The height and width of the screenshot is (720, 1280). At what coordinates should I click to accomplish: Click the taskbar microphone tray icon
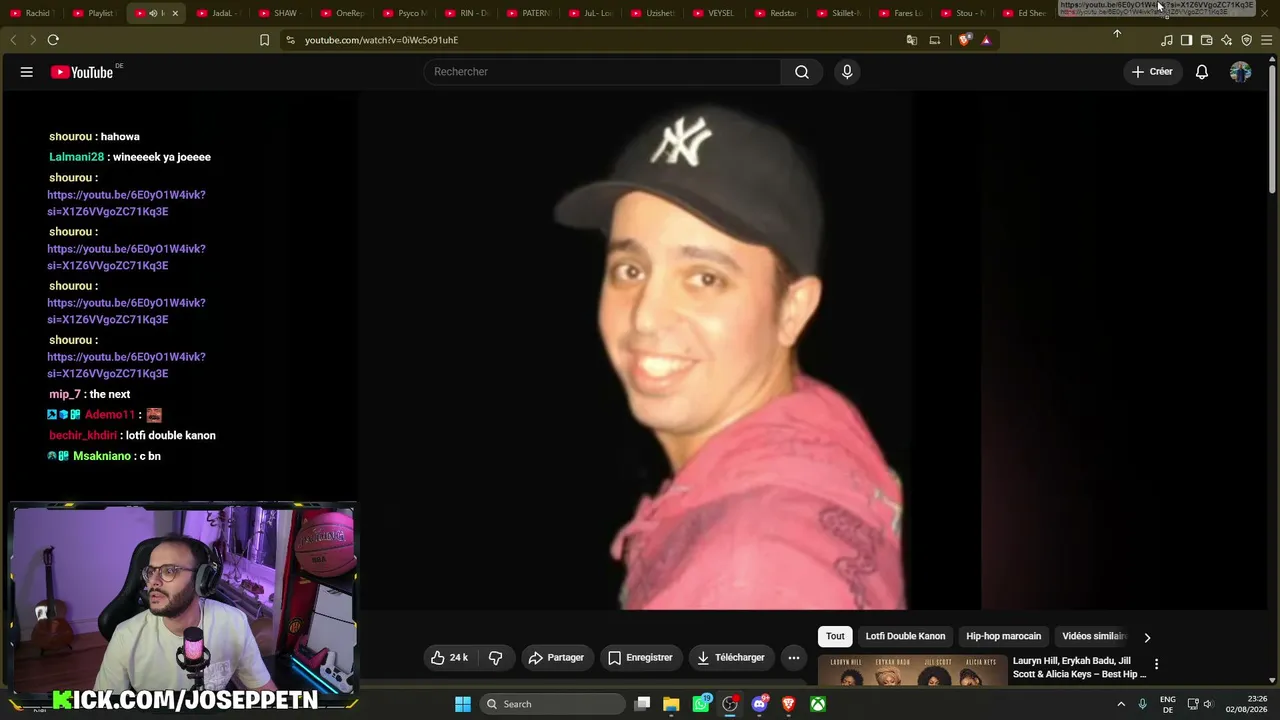pos(1142,704)
